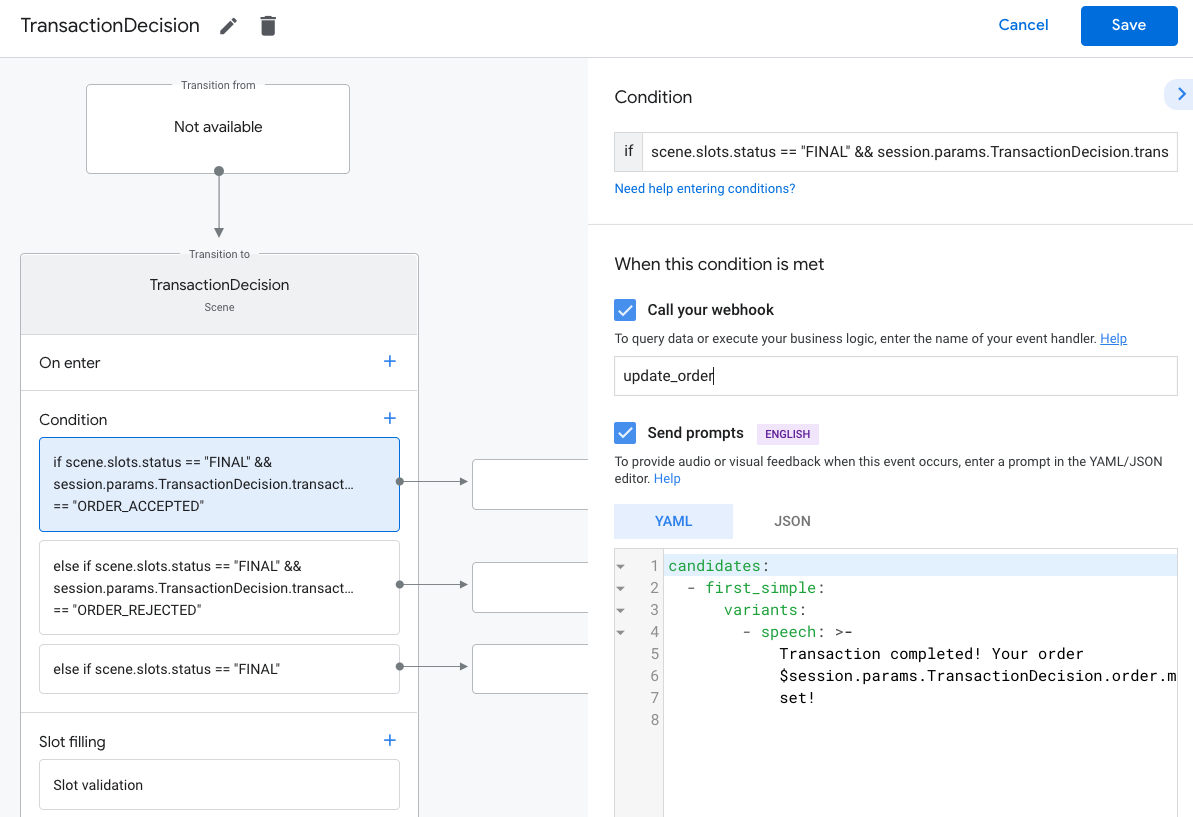The width and height of the screenshot is (1193, 817).
Task: Collapse the speech line fold arrow
Action: tap(621, 632)
